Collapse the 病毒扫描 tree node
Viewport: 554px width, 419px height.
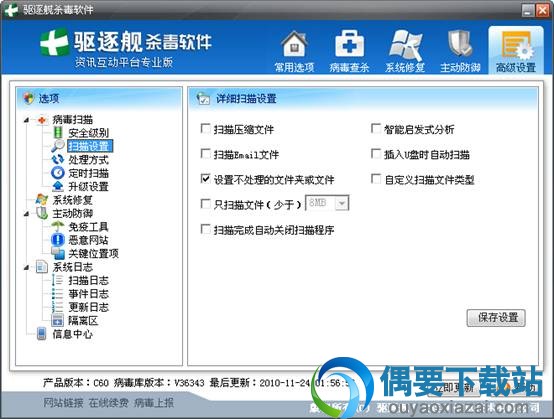(26, 120)
